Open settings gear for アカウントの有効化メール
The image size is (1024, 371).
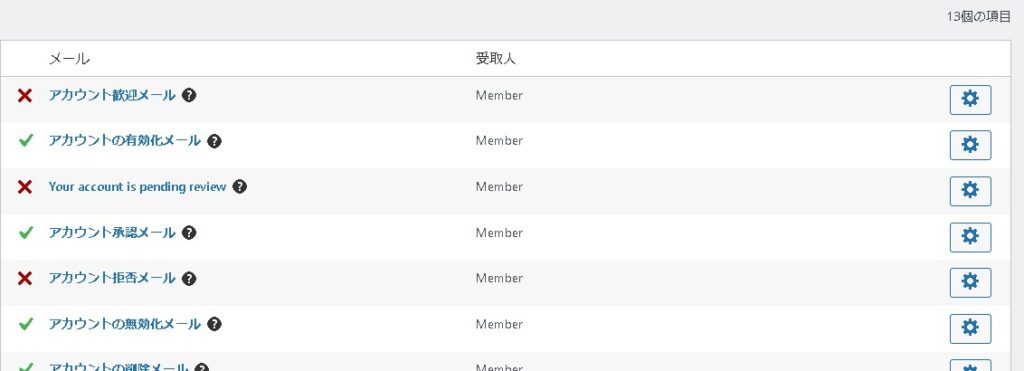970,145
